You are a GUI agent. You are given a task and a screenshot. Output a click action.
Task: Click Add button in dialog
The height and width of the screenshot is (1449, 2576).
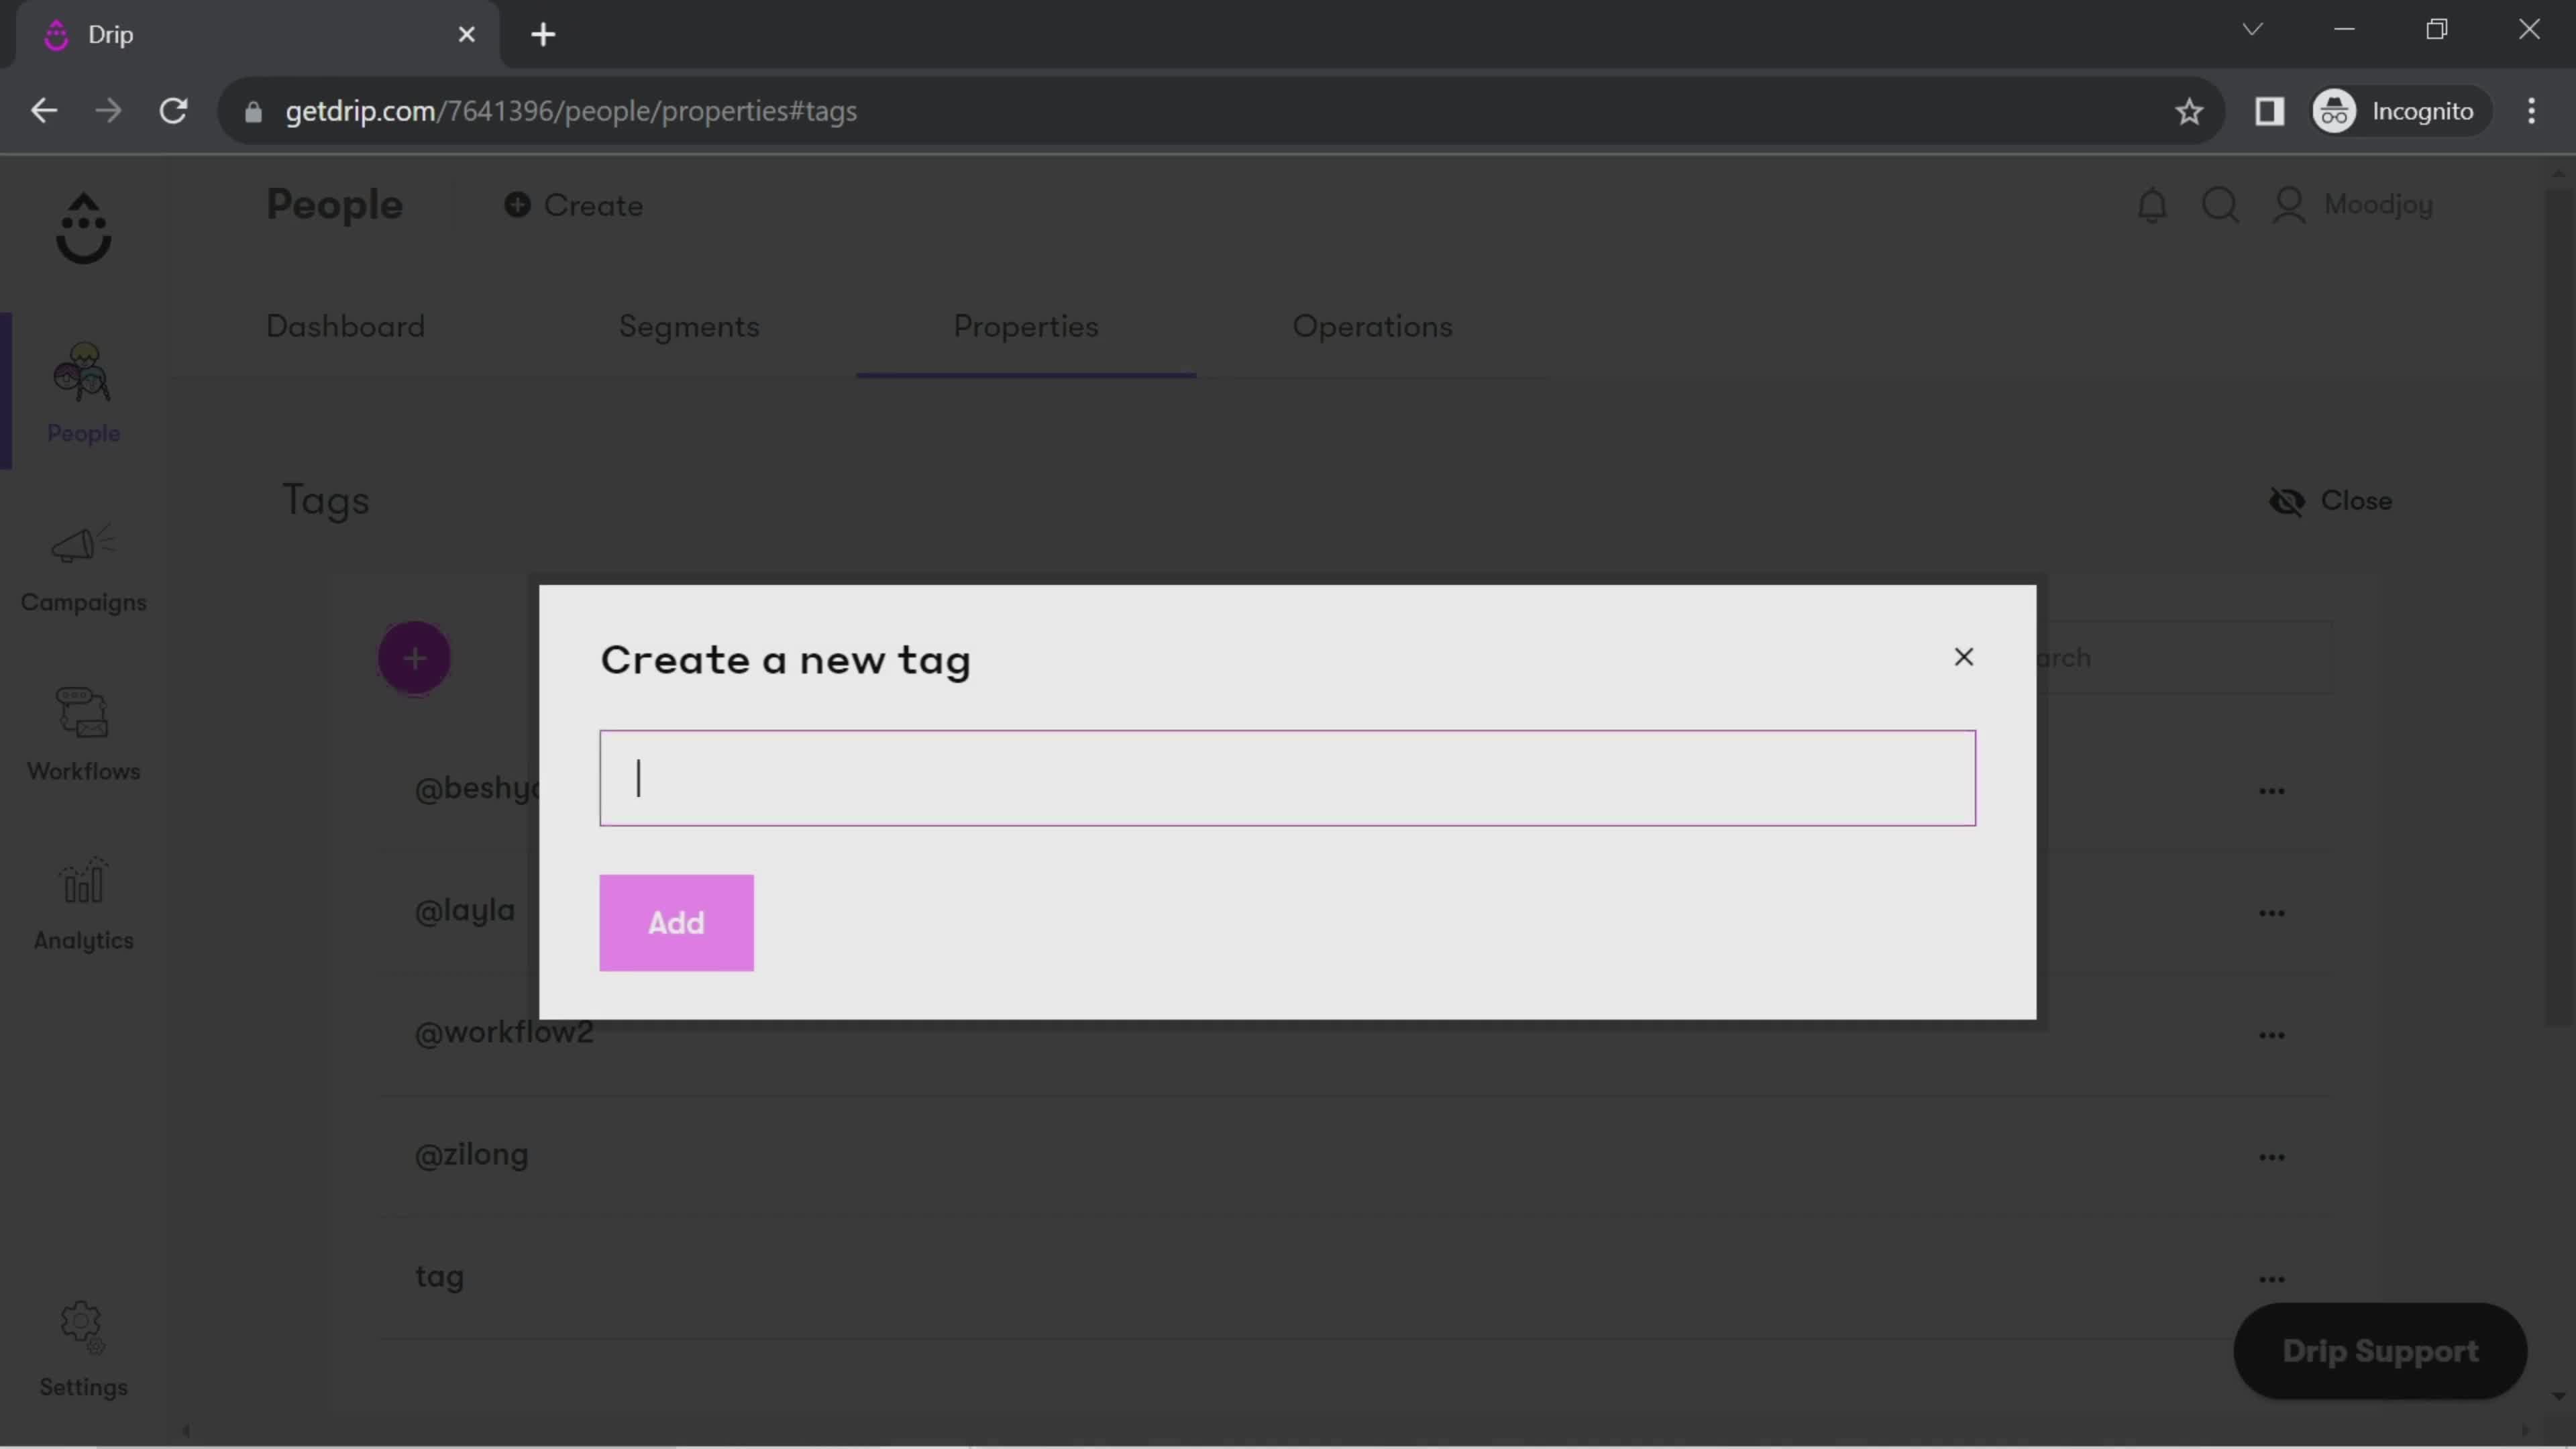tap(676, 922)
